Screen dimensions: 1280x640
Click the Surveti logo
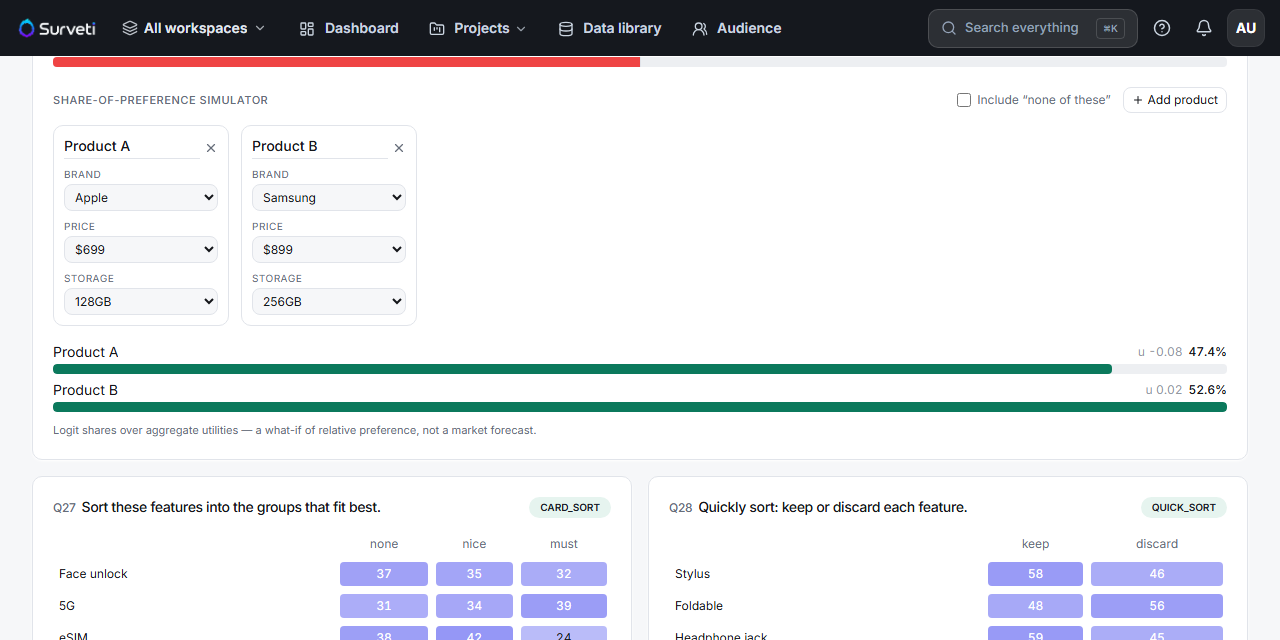pyautogui.click(x=57, y=28)
